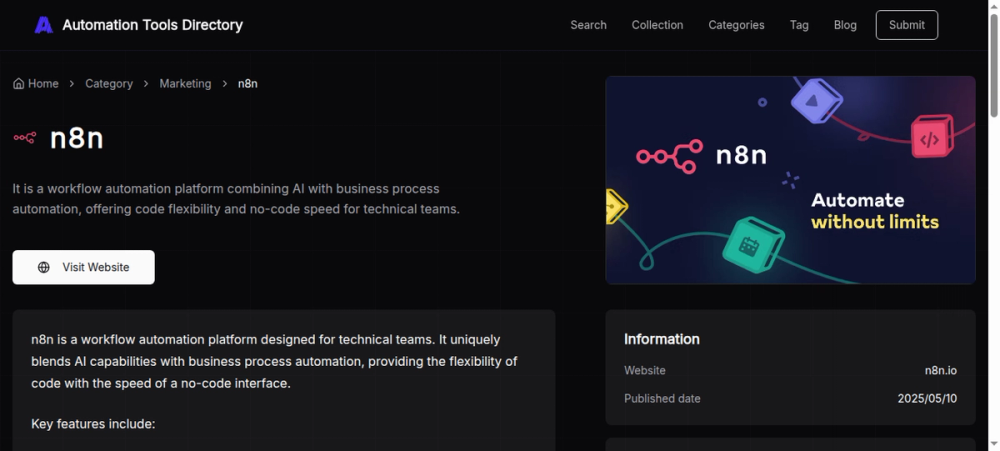Click the red code cube in banner

[x=932, y=136]
